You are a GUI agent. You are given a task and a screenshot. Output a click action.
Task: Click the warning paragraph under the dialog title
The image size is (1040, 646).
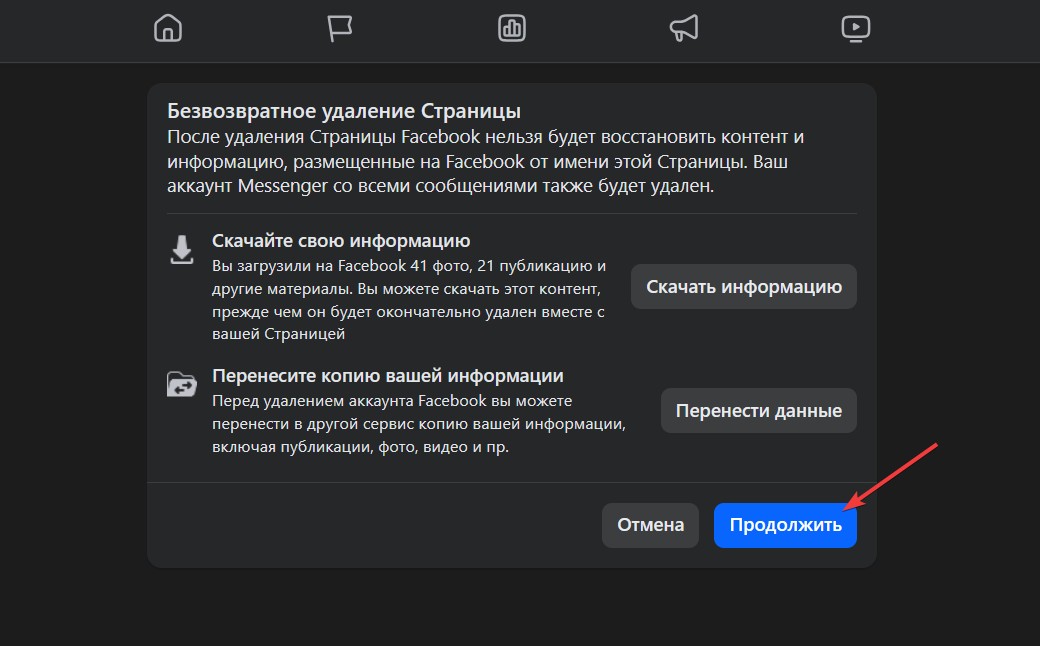[x=485, y=162]
